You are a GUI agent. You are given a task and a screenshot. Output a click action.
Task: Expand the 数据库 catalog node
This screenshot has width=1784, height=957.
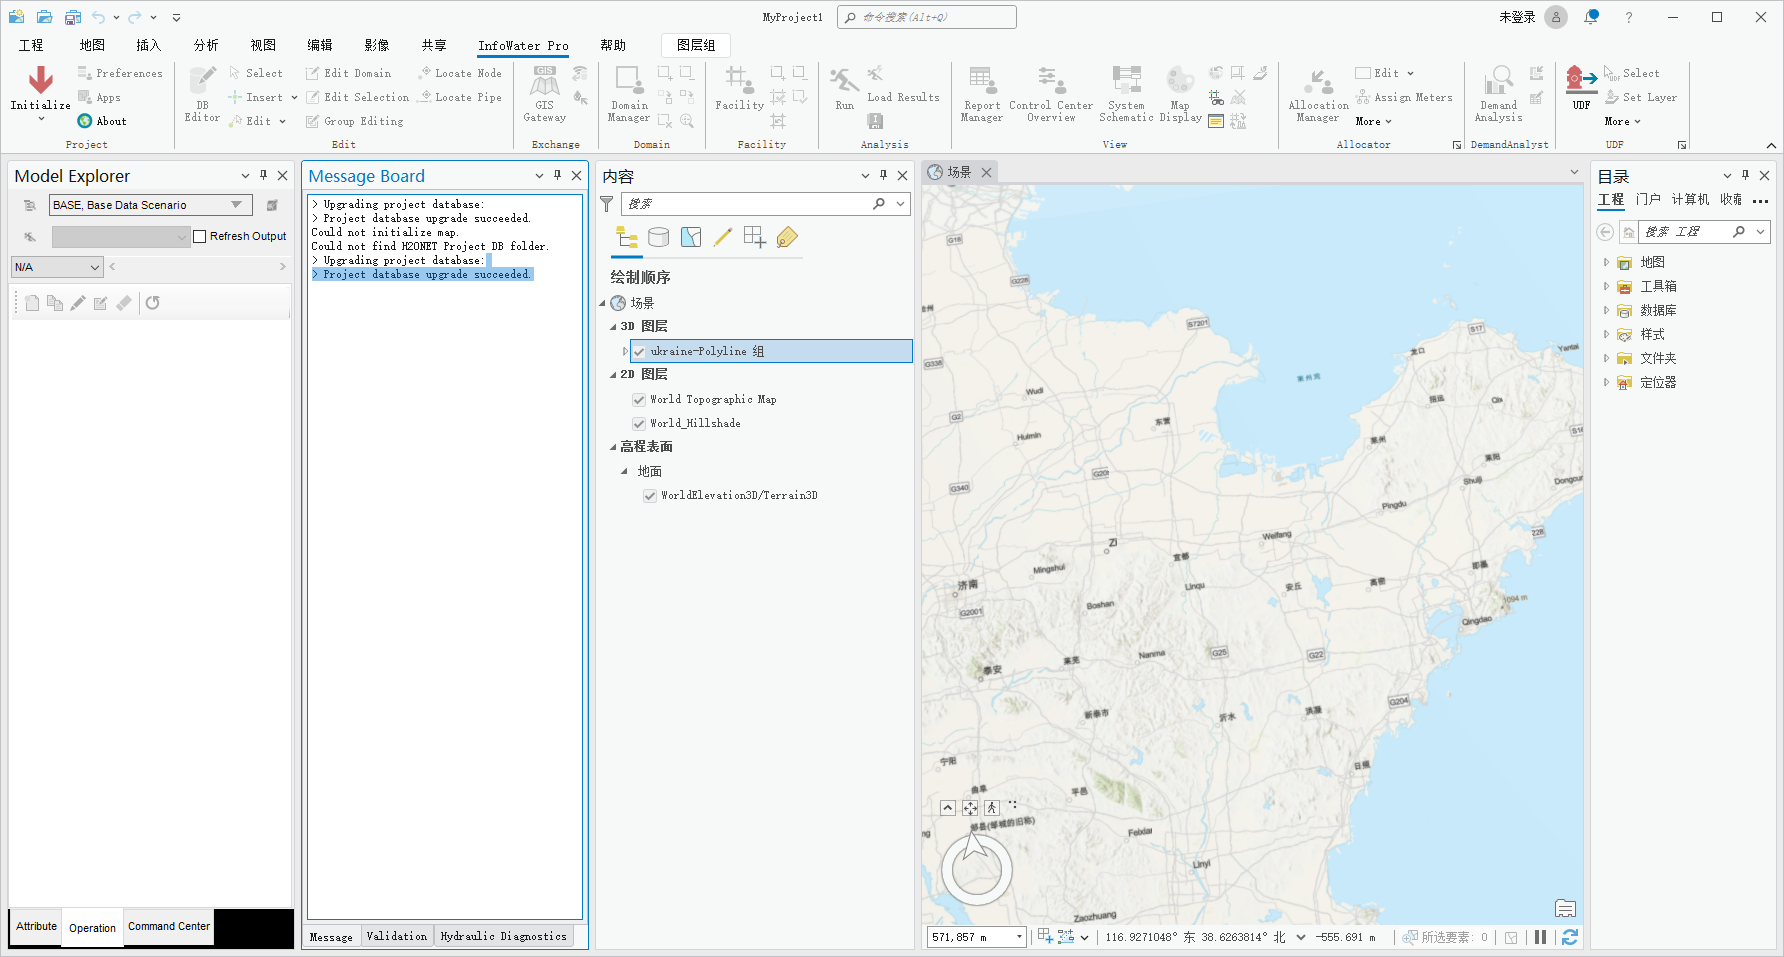[x=1606, y=310]
